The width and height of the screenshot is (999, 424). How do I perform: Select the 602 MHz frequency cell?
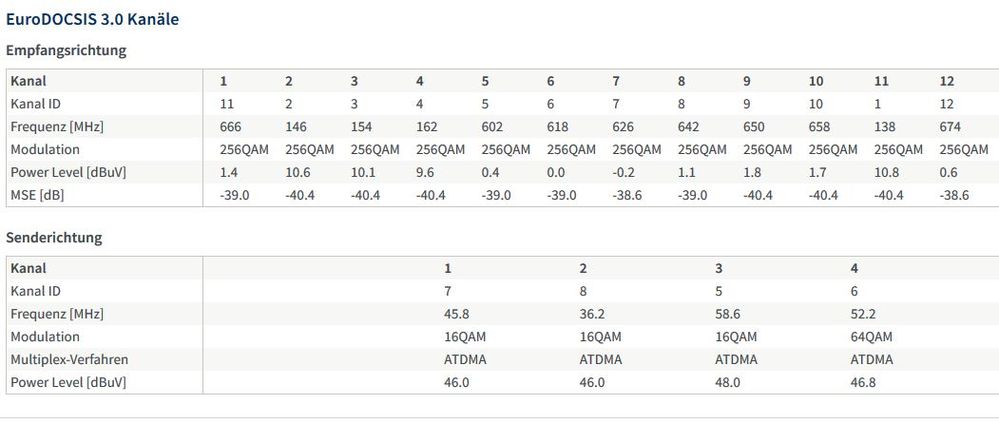[494, 126]
